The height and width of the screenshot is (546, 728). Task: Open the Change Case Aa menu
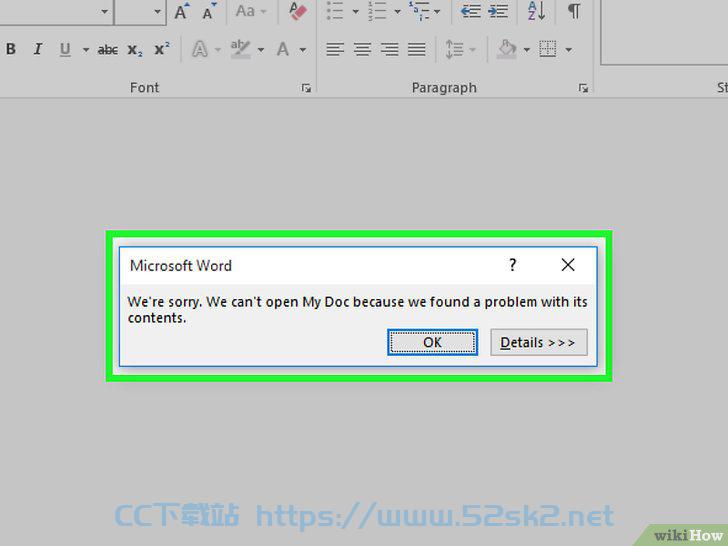point(251,11)
